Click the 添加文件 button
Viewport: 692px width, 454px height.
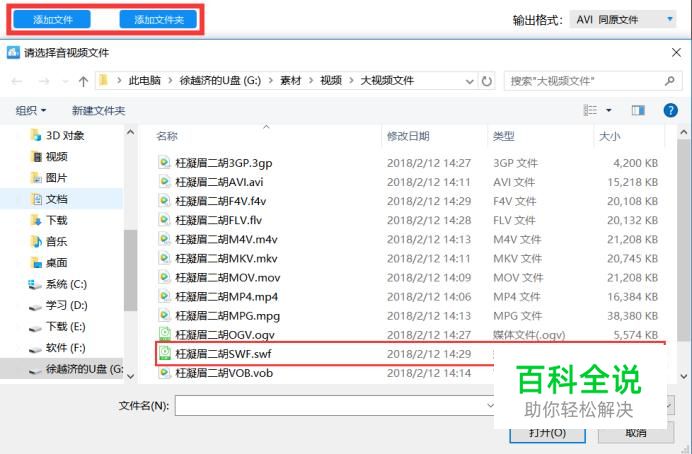[52, 19]
